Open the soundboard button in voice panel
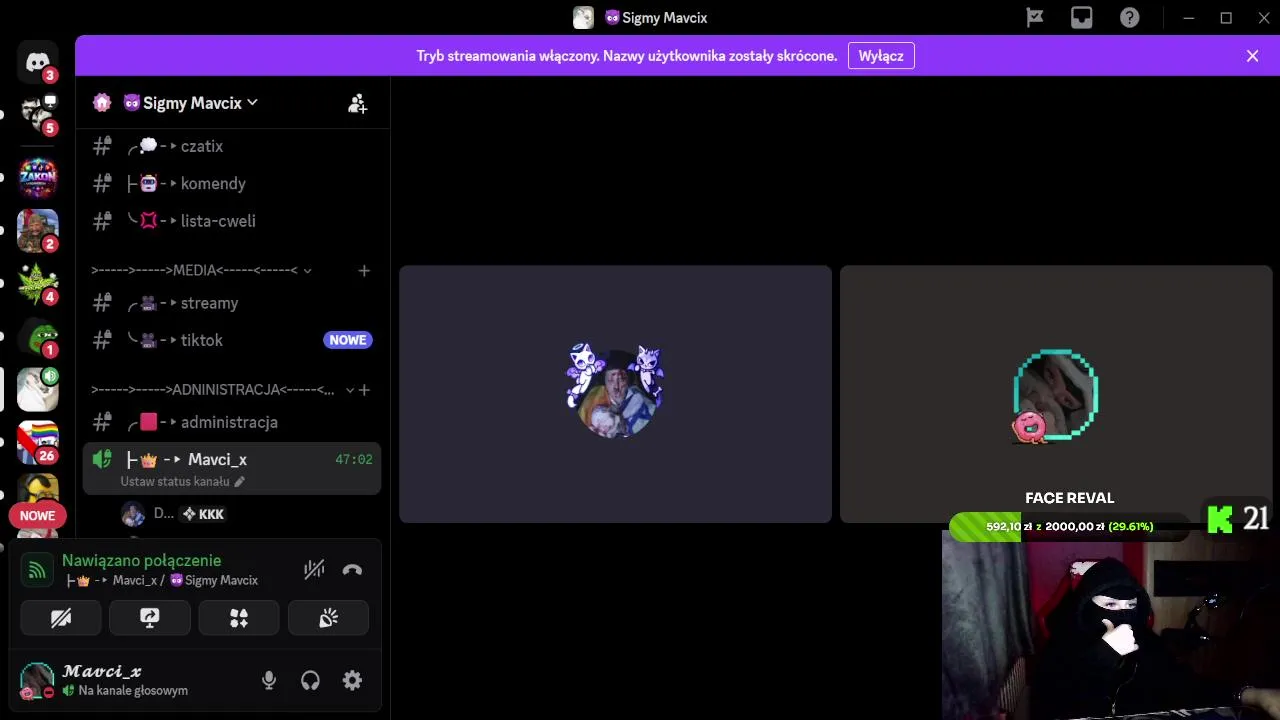 (x=328, y=618)
